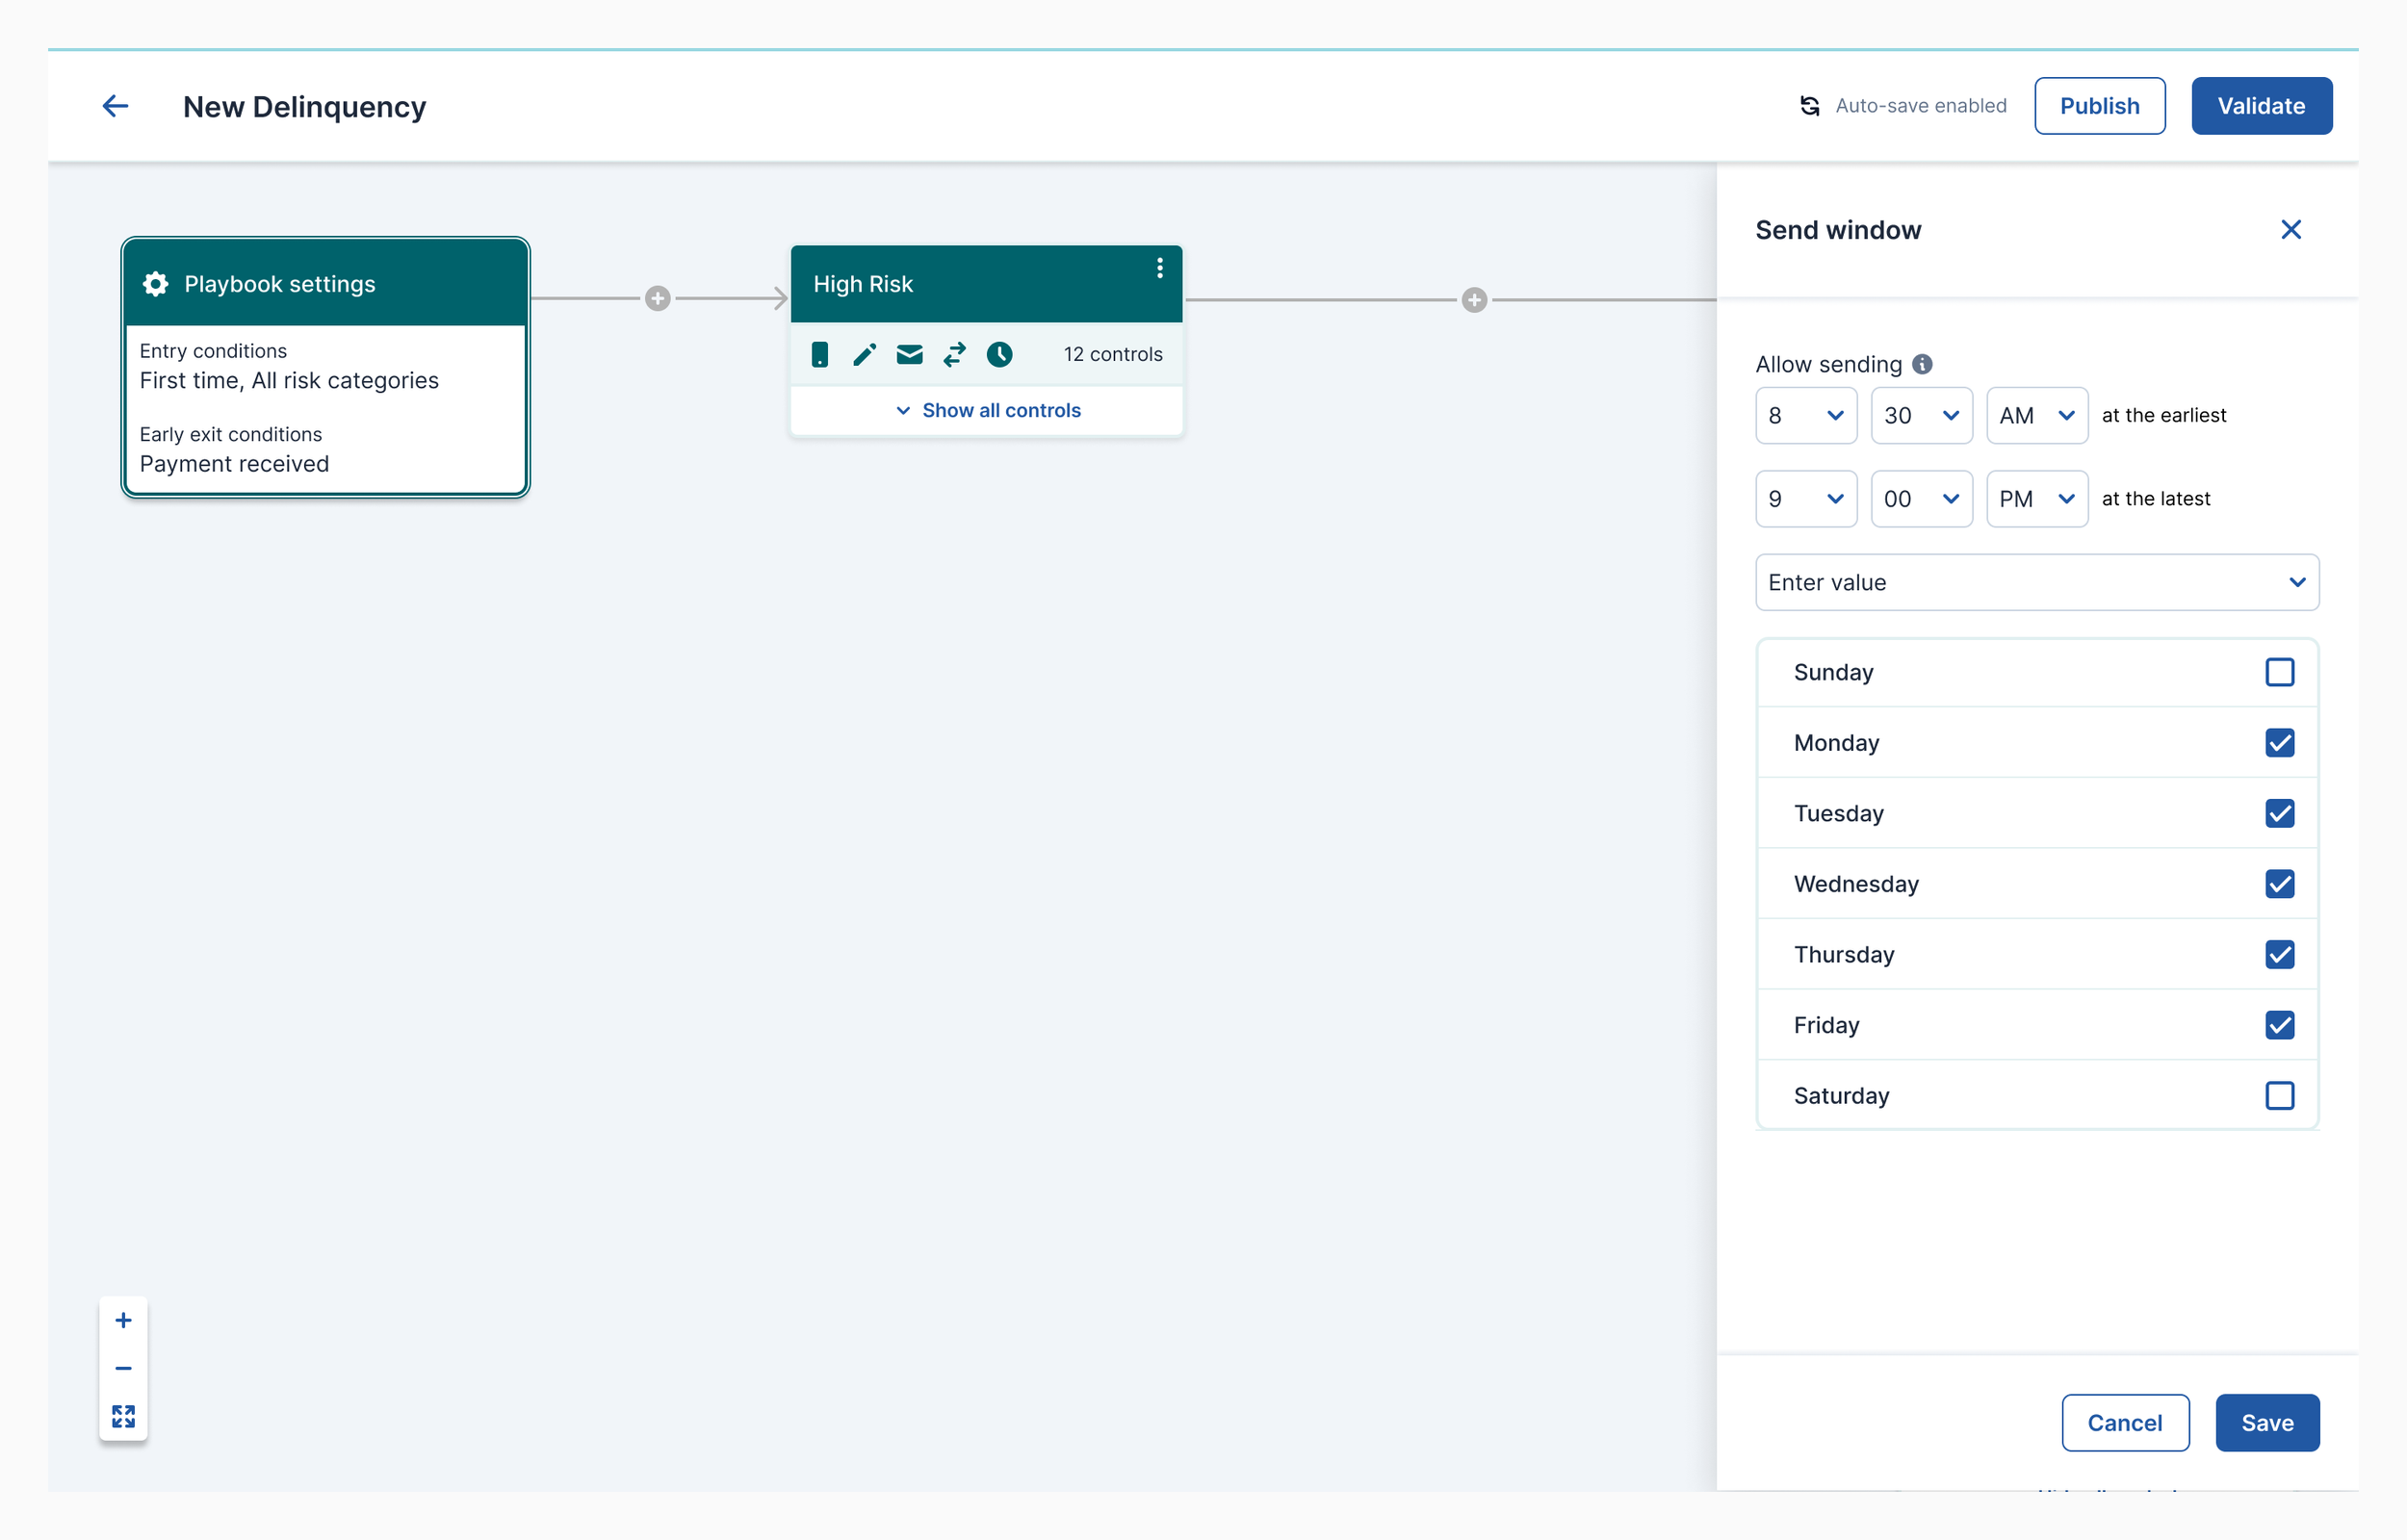2407x1540 pixels.
Task: Click the swap arrows icon in High Risk
Action: click(x=954, y=354)
